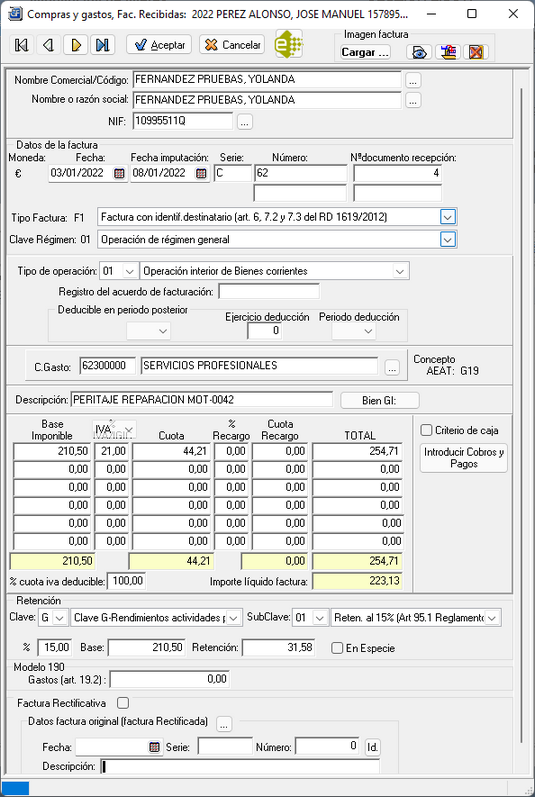Screen dimensions: 535x797
Task: Click Ejercicio deducción field
Action: coord(264,331)
